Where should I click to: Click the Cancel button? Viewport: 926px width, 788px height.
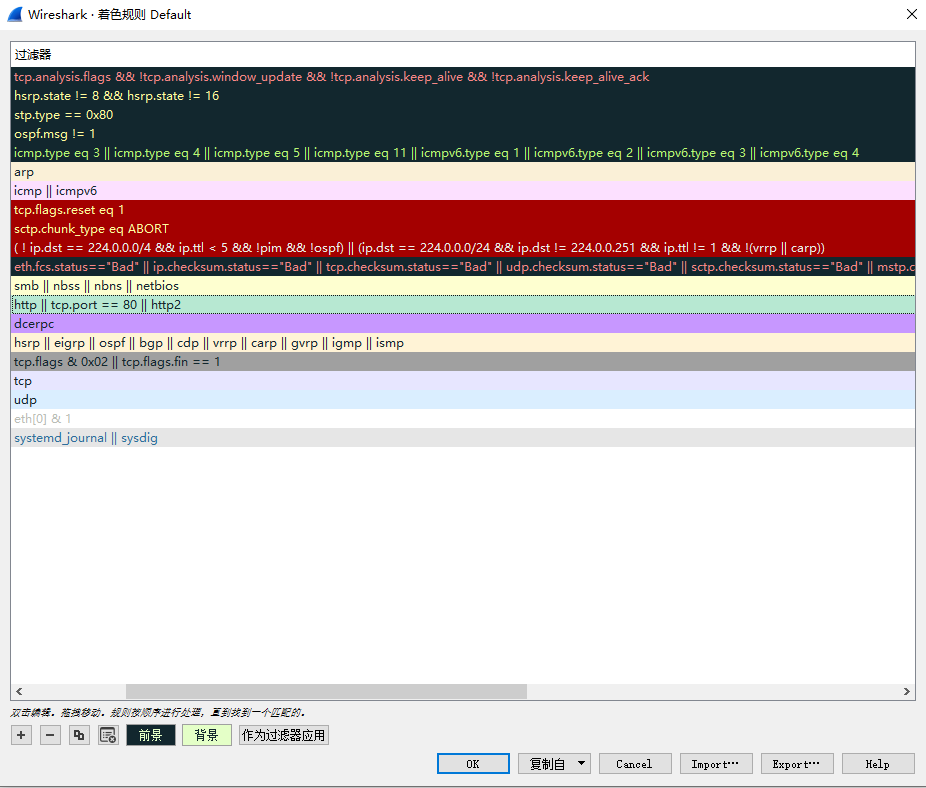pos(635,763)
